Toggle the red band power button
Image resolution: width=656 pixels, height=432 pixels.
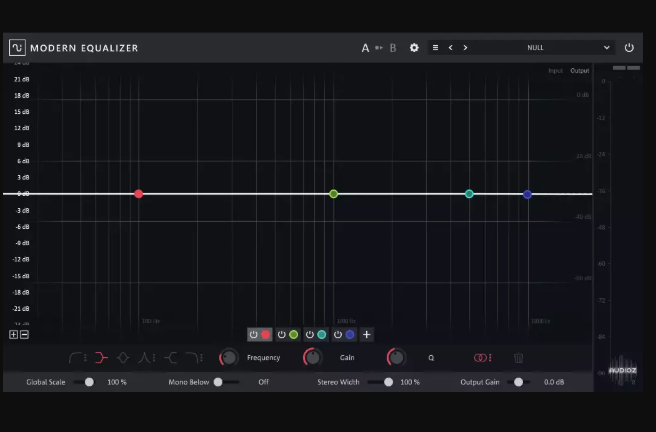point(254,335)
